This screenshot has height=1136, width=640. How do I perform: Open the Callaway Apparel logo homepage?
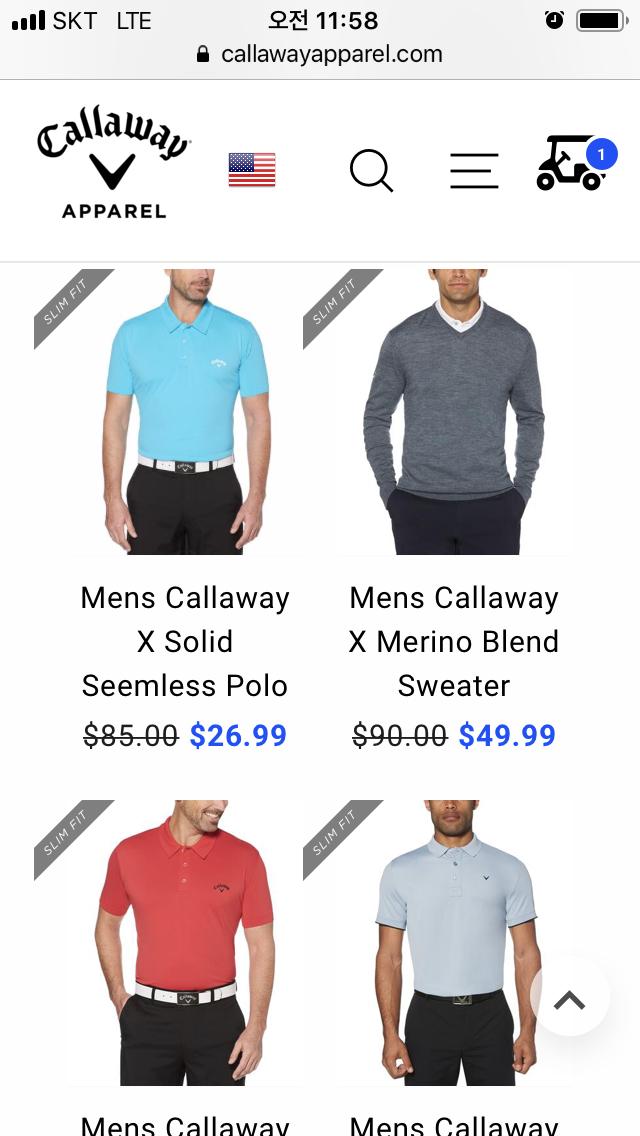tap(113, 168)
